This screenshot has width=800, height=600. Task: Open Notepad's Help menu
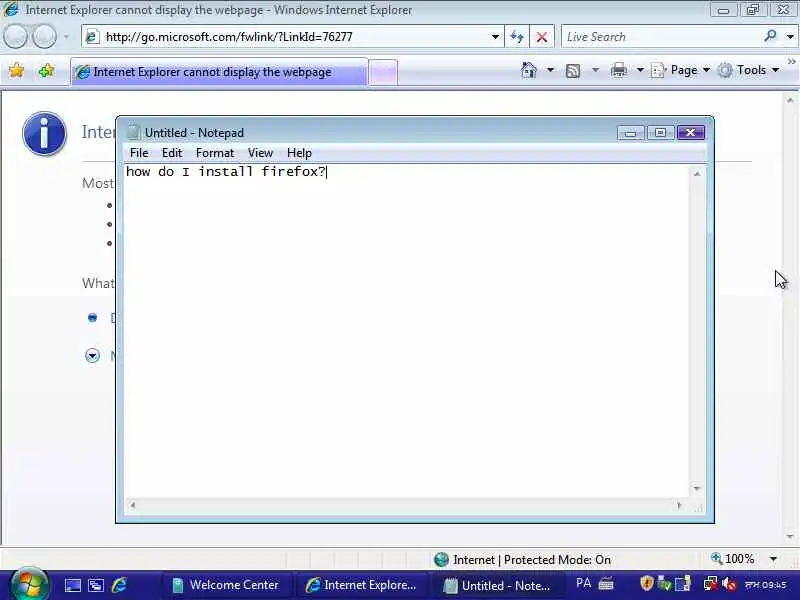299,153
